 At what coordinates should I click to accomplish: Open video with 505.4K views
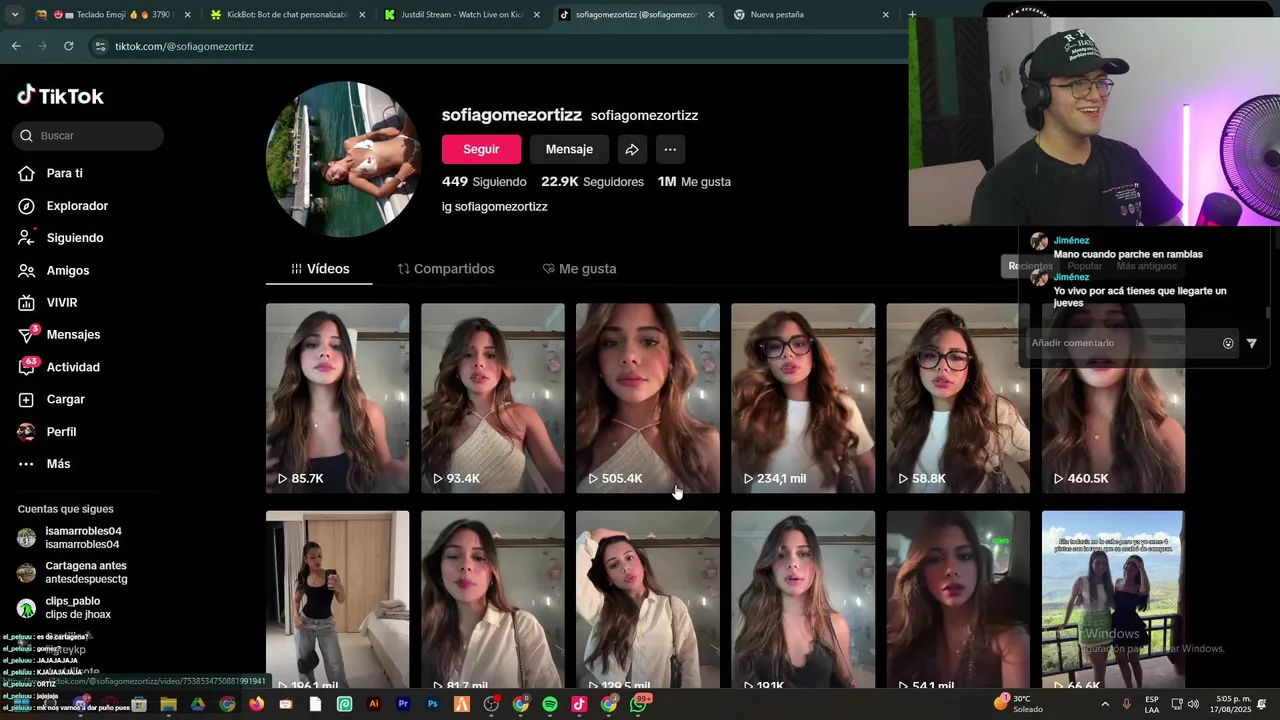point(647,398)
